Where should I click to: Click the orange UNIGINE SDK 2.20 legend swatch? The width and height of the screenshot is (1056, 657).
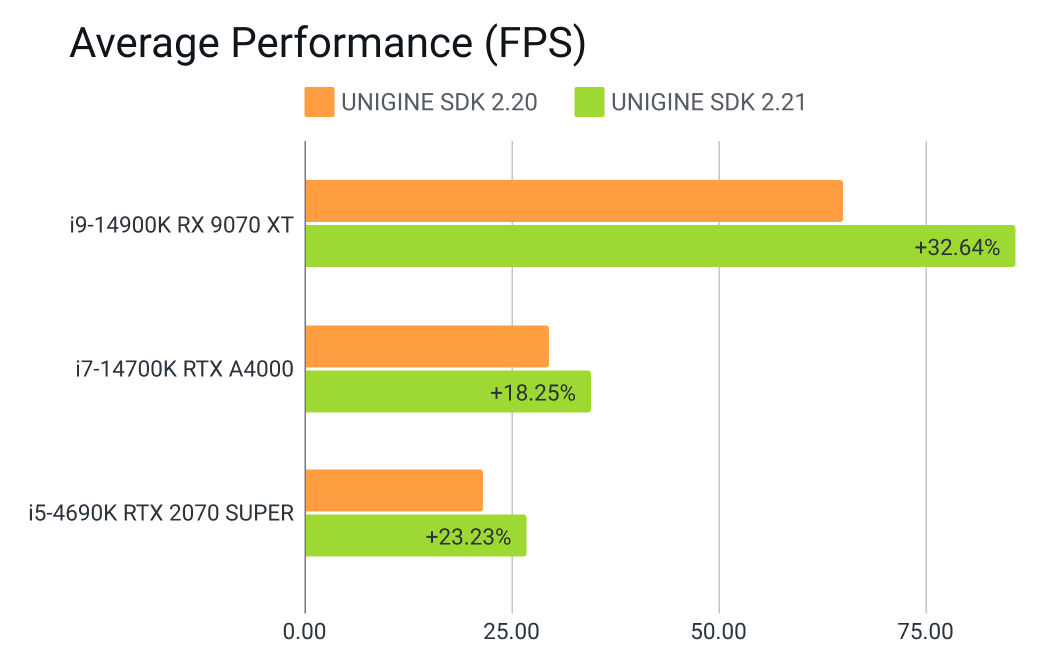[319, 102]
